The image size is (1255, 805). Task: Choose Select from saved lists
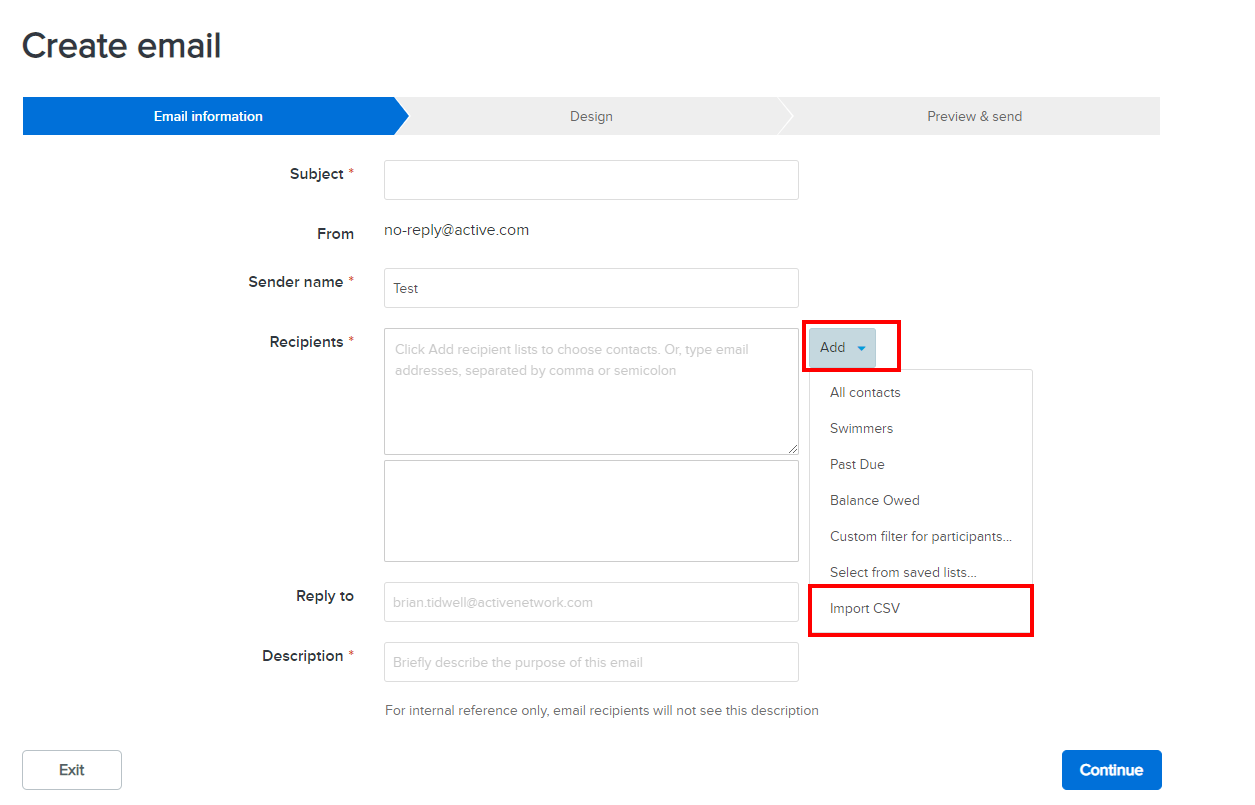[x=903, y=572]
